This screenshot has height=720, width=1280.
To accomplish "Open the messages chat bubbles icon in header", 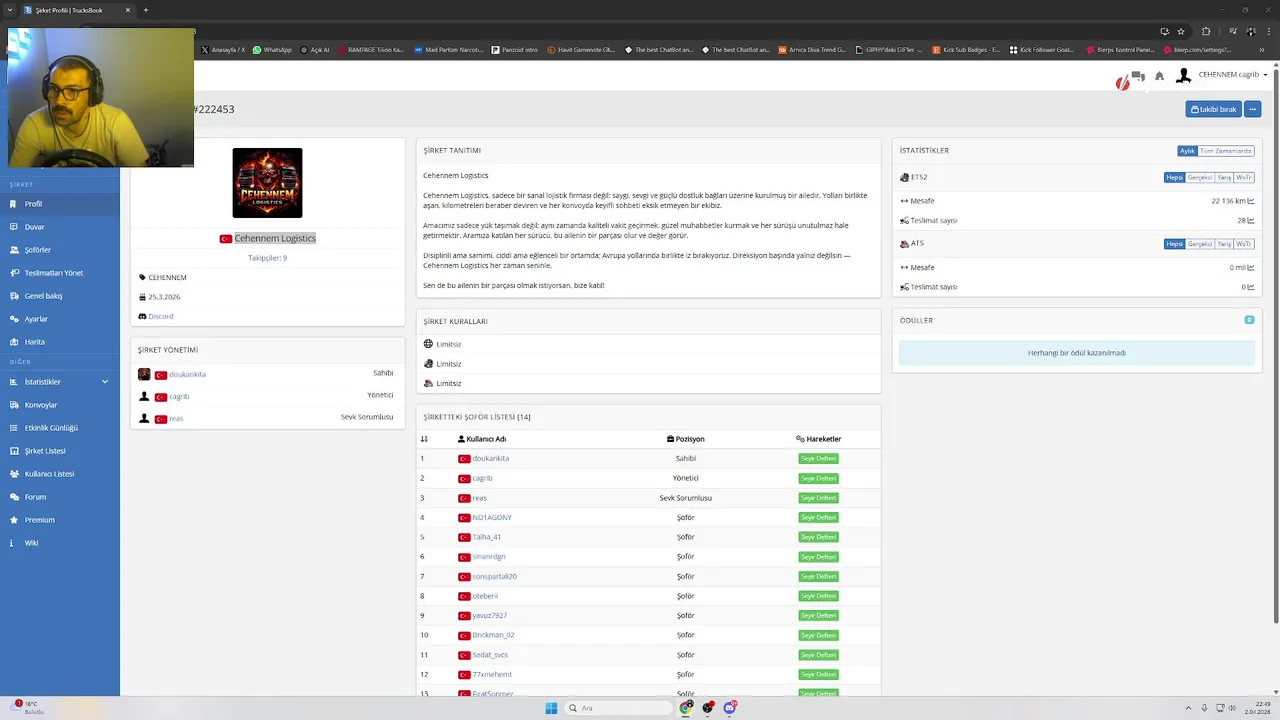I will [x=1138, y=76].
